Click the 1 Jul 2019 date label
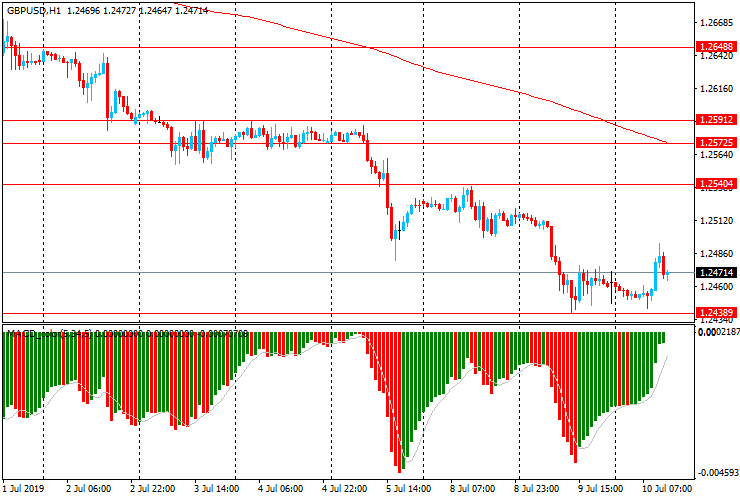Viewport: 740px width, 500px height. click(x=24, y=488)
